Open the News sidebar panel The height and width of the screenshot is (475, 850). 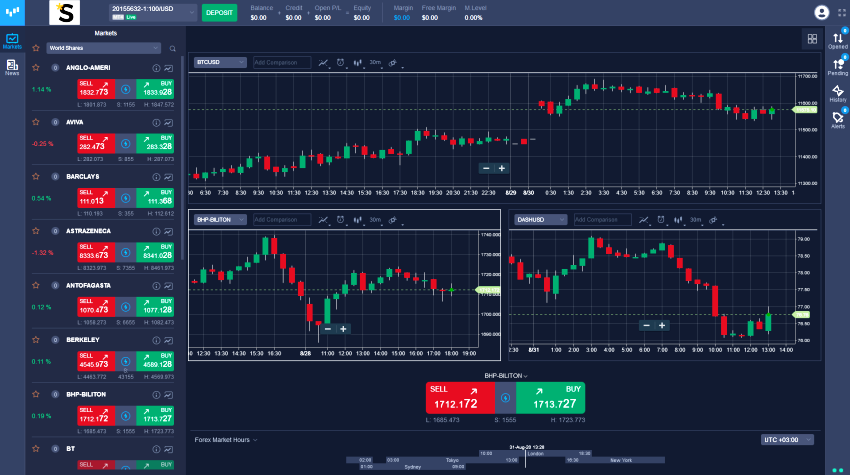12,67
